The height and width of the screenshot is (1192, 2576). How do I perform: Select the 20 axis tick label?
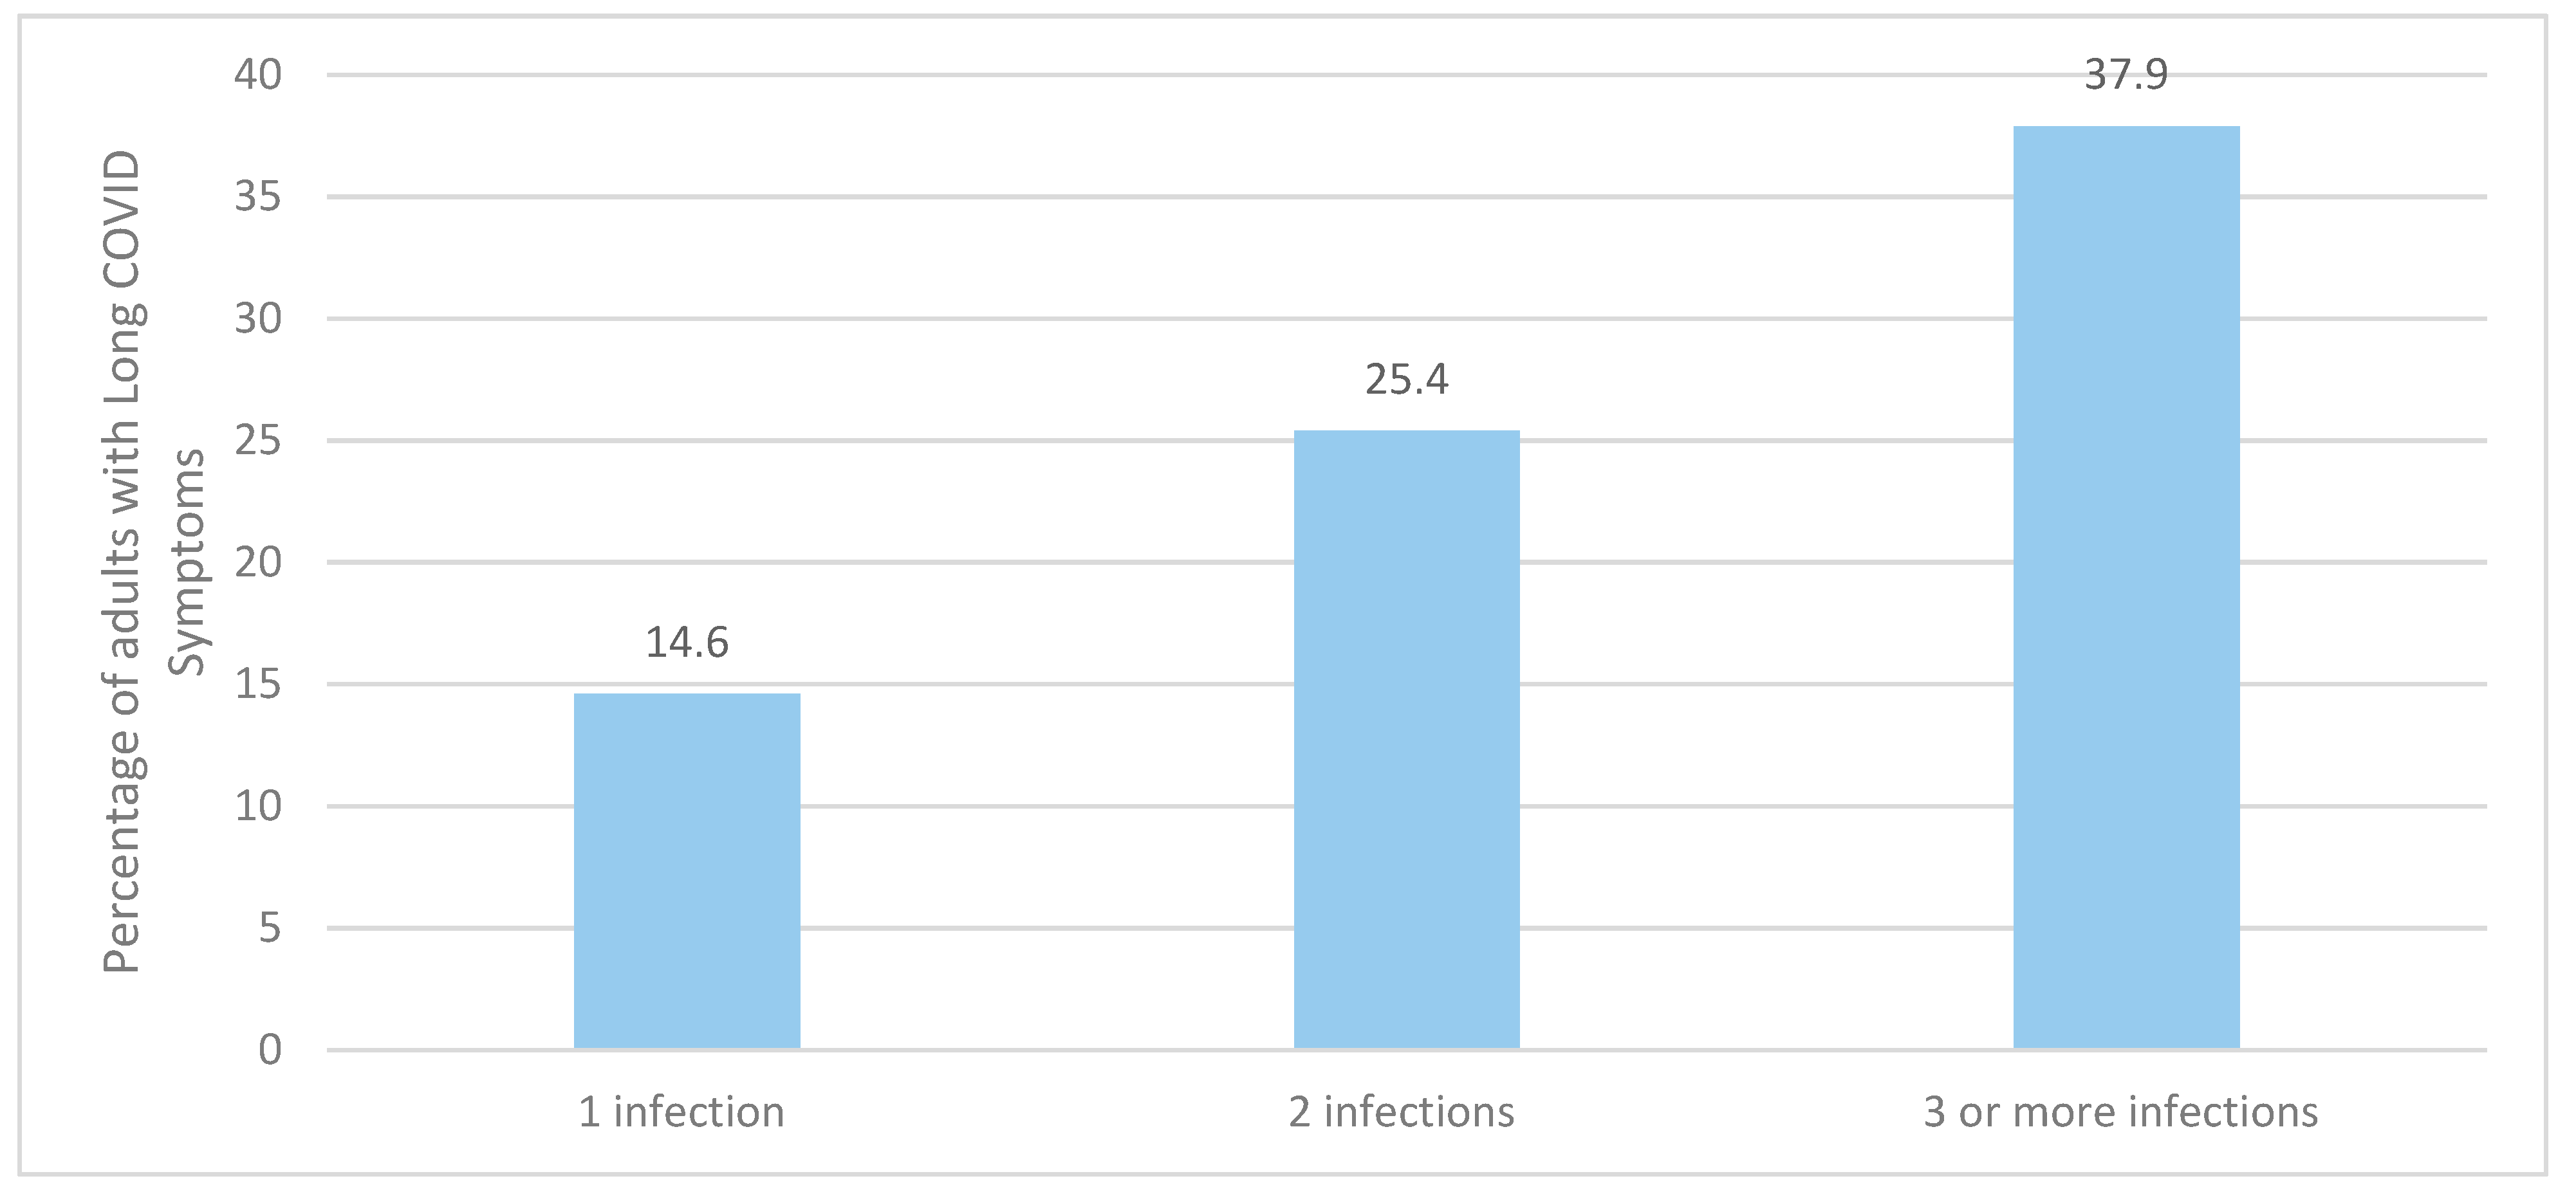(x=258, y=563)
